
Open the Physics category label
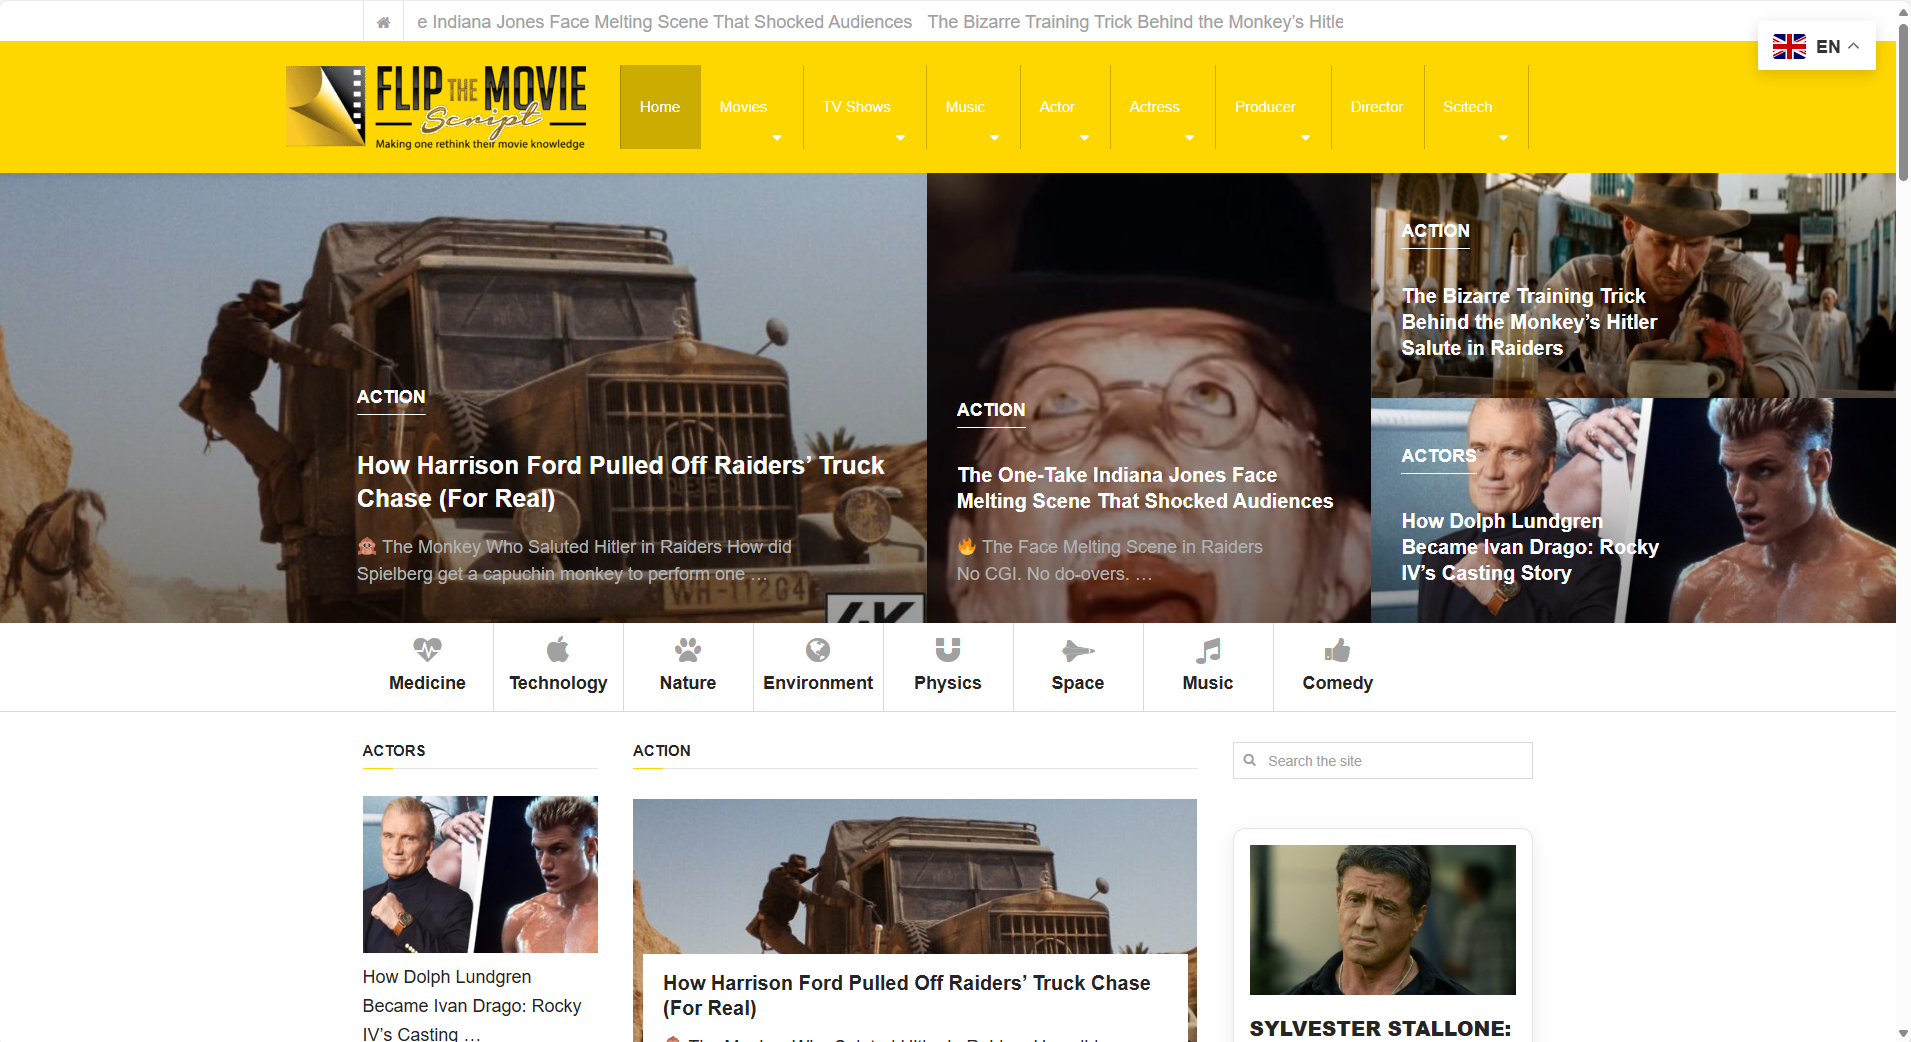[x=948, y=683]
